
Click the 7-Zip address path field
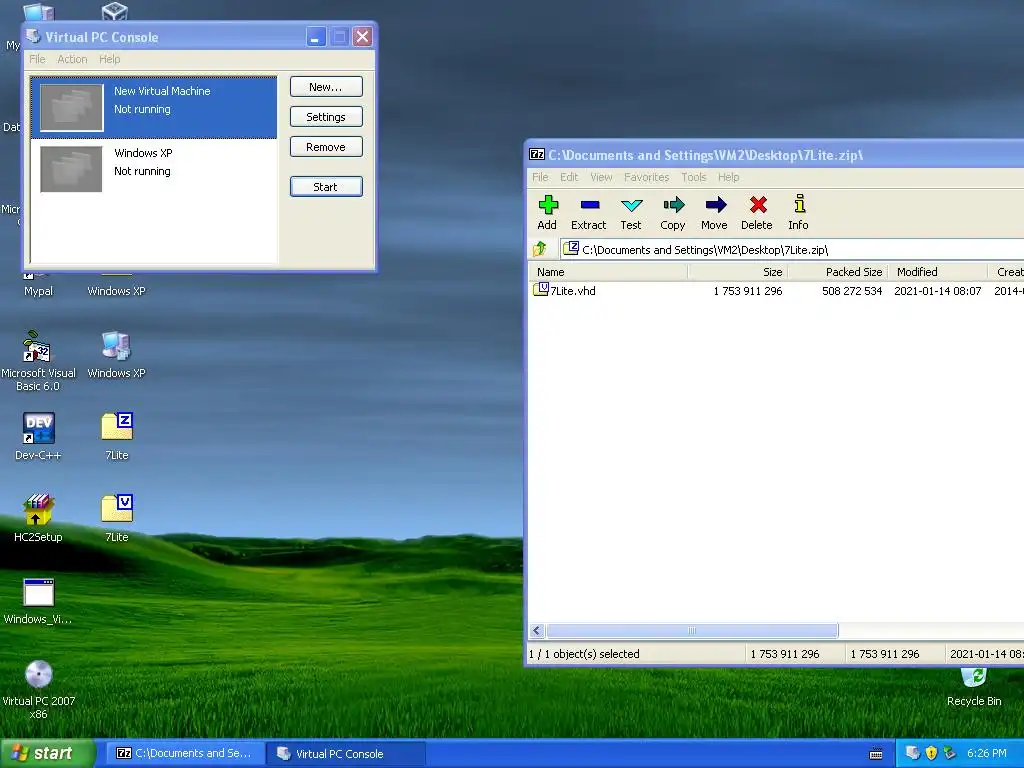click(x=792, y=249)
